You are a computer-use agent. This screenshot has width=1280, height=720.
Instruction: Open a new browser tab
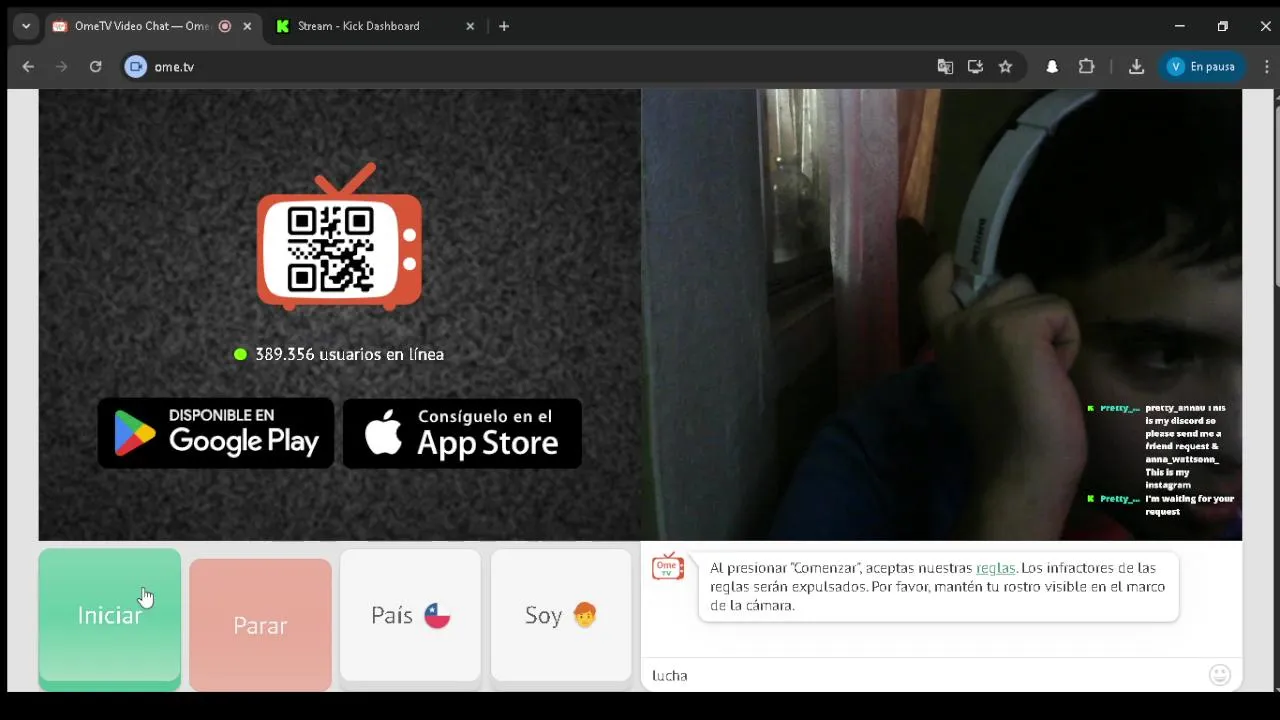[504, 26]
